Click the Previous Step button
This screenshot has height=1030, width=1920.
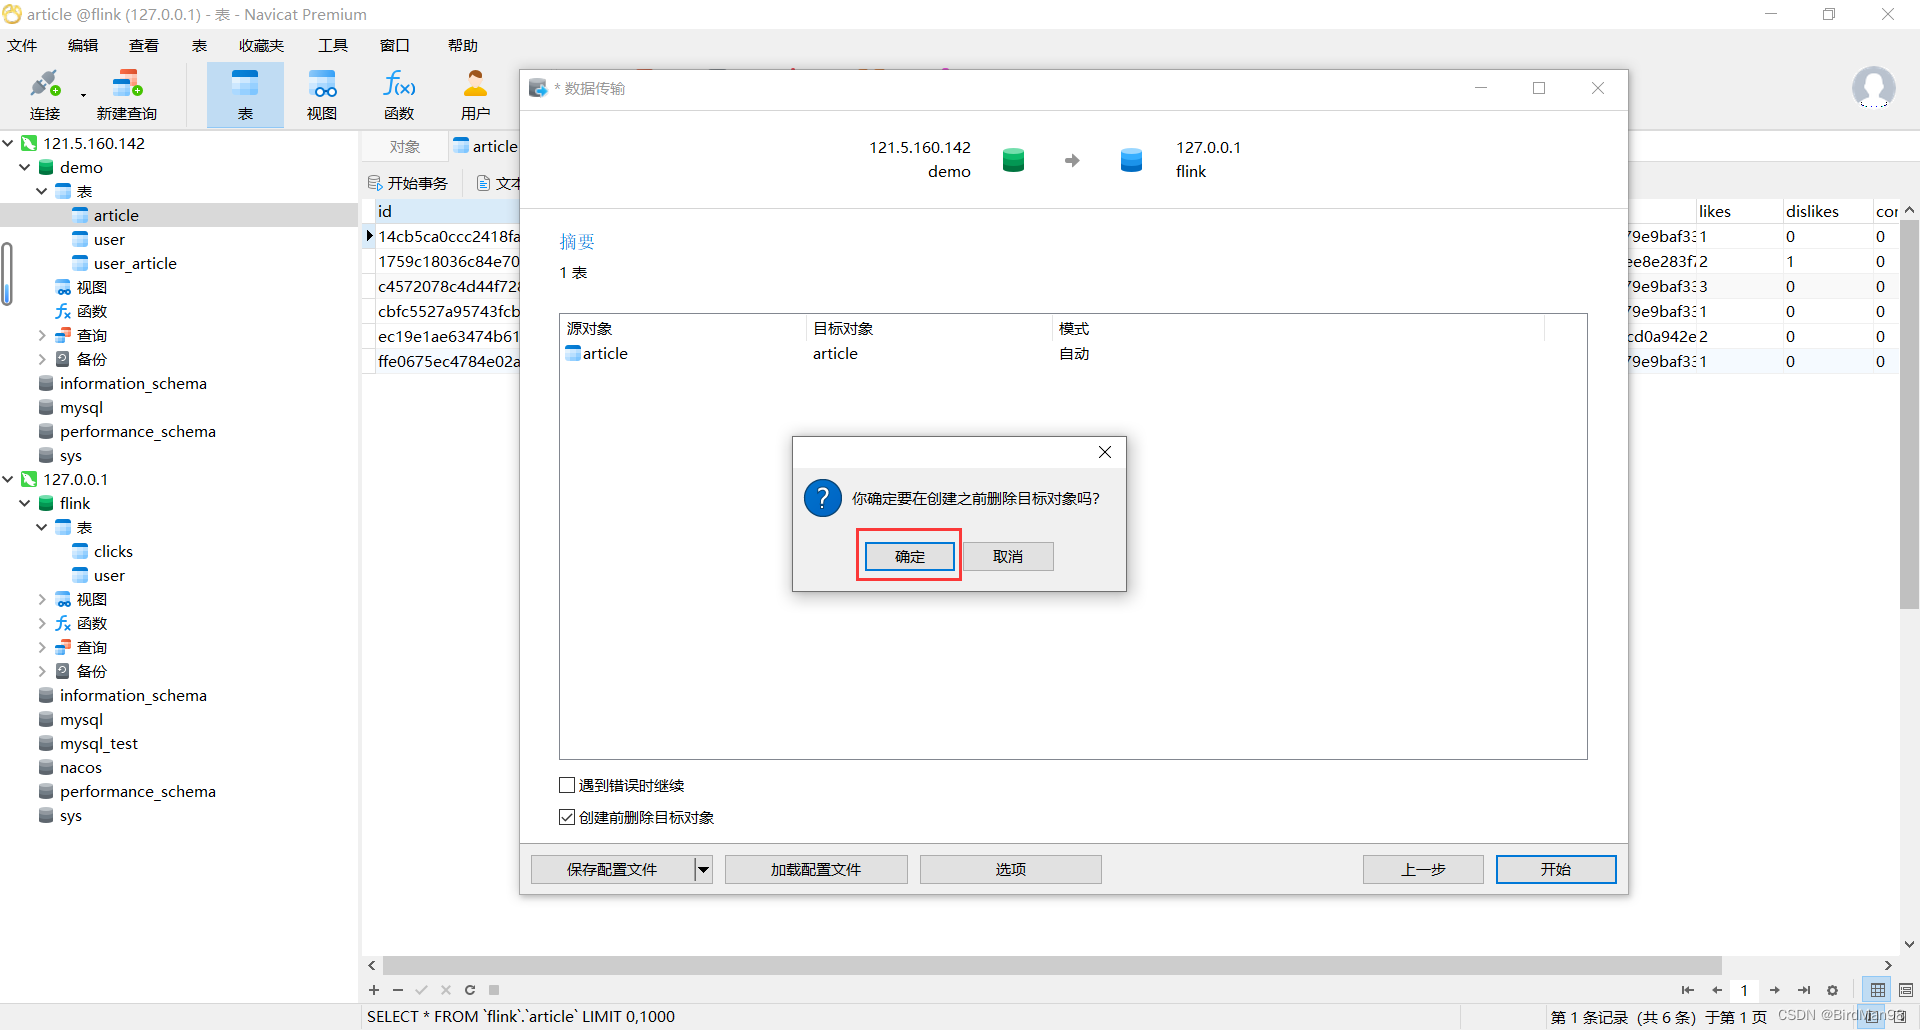point(1423,869)
